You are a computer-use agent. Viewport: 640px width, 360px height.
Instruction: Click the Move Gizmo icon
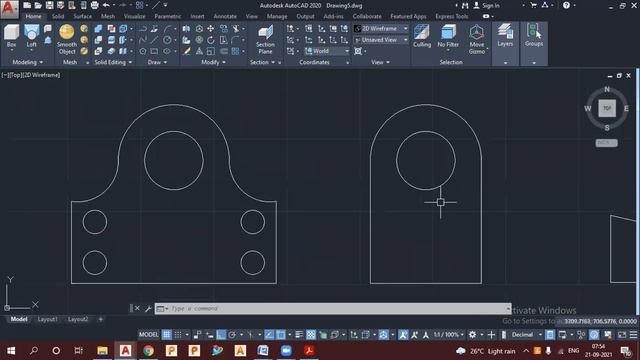pyautogui.click(x=476, y=33)
